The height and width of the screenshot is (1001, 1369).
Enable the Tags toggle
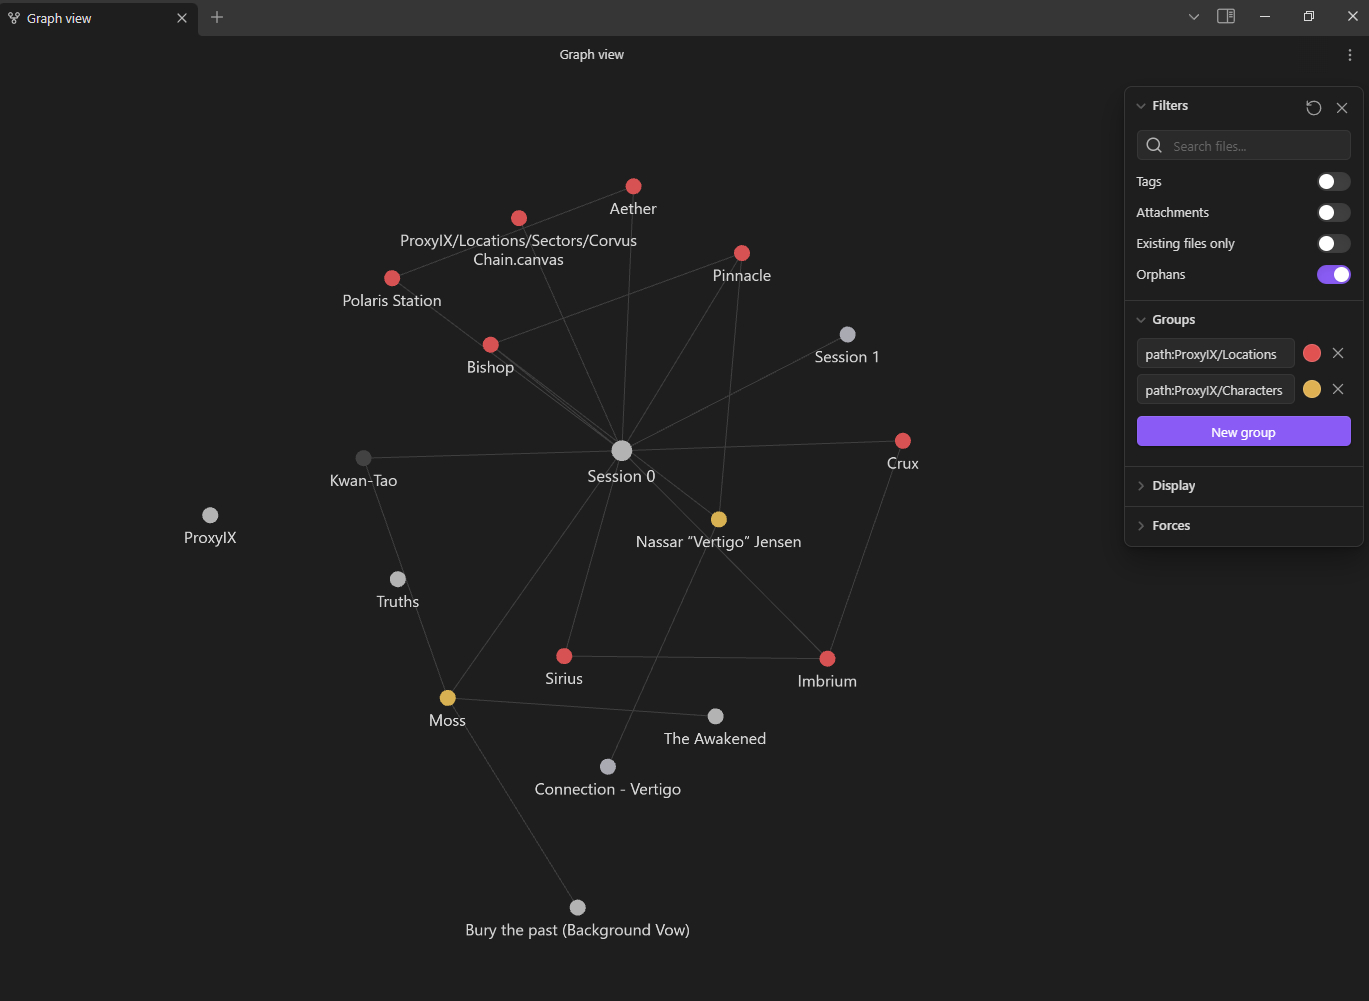[x=1333, y=181]
